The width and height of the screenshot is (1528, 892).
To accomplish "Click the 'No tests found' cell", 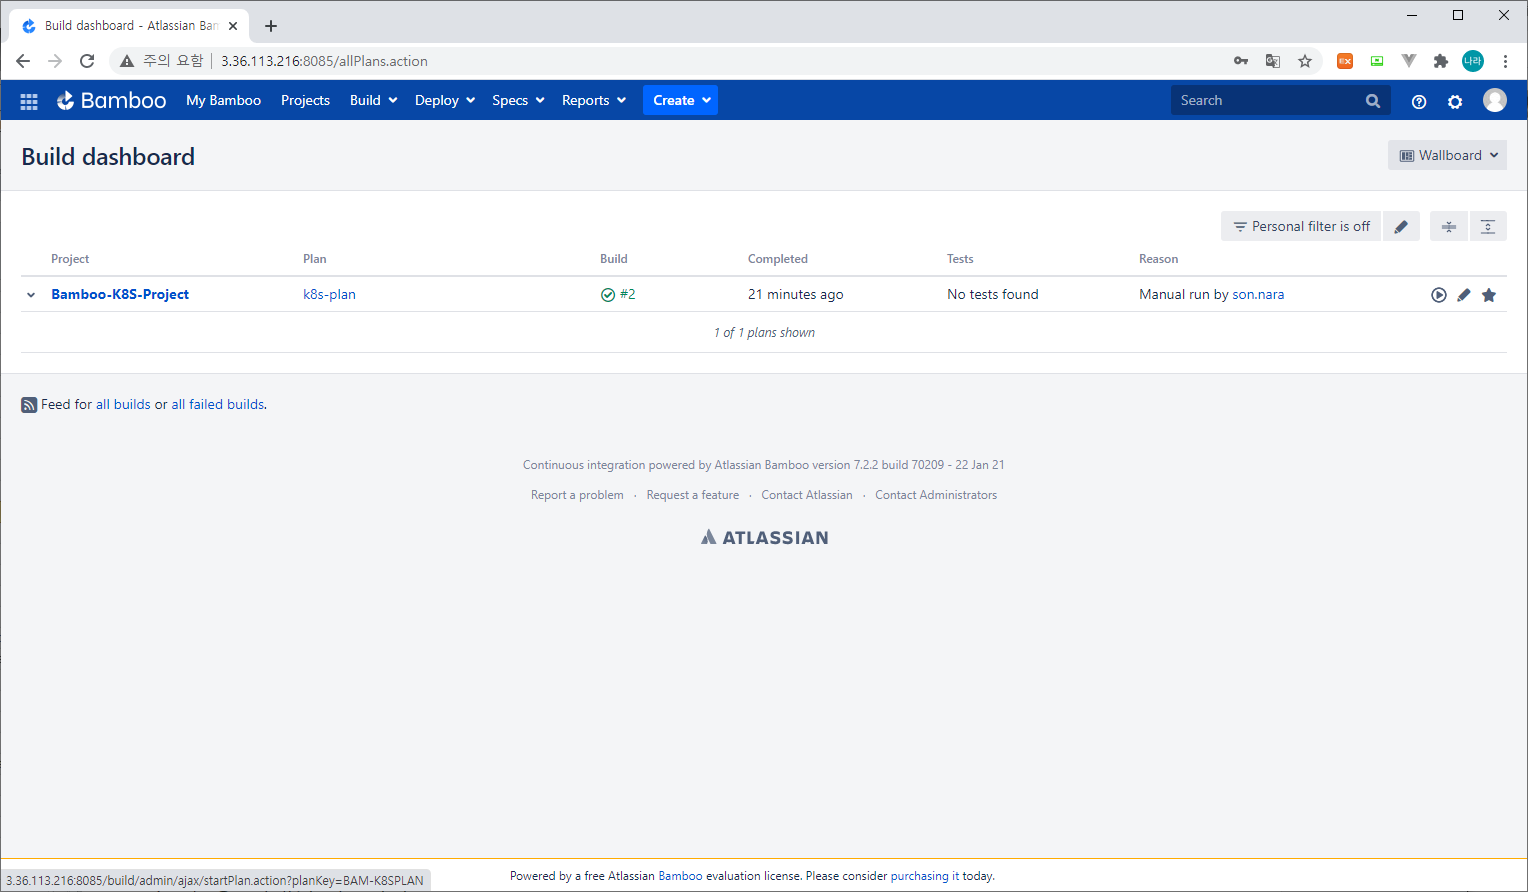I will [993, 295].
